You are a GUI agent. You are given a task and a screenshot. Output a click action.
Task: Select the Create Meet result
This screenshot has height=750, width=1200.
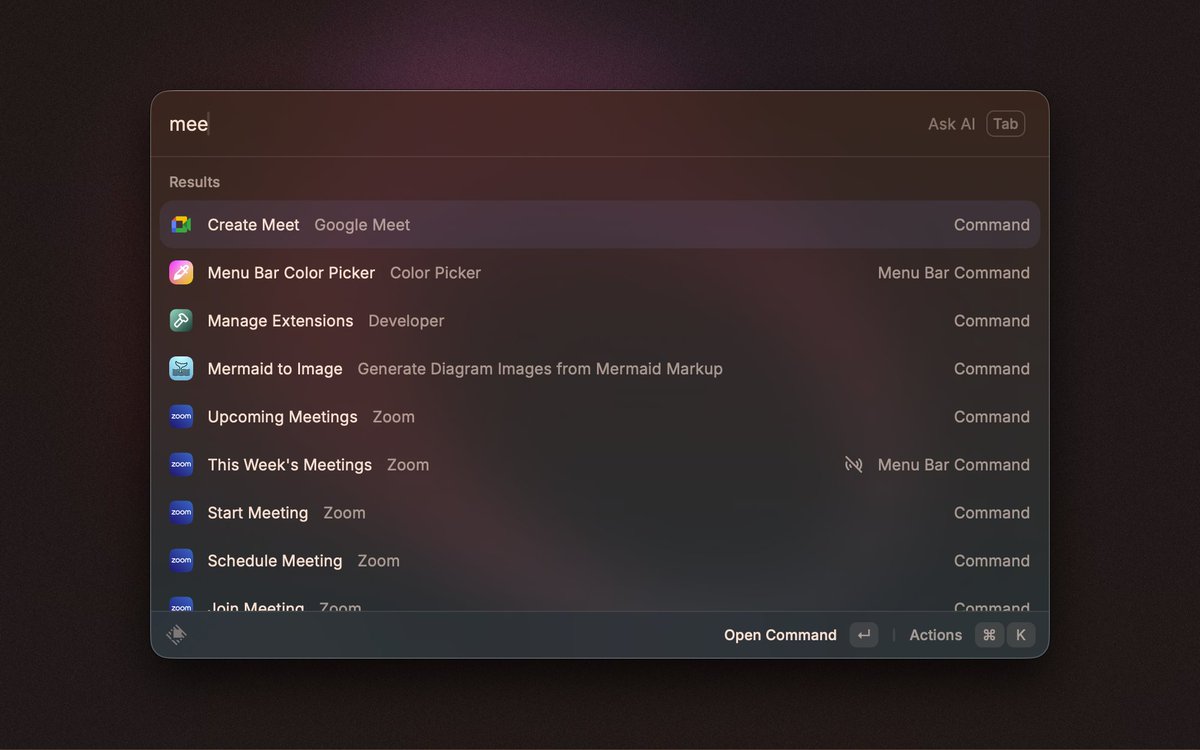[x=600, y=225]
